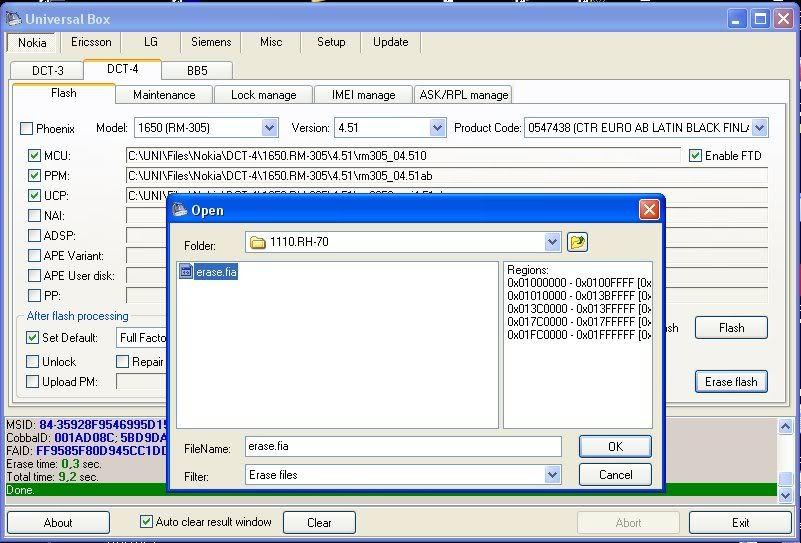Enable the APE Variant checkbox
Viewport: 801px width, 543px height.
[x=34, y=255]
